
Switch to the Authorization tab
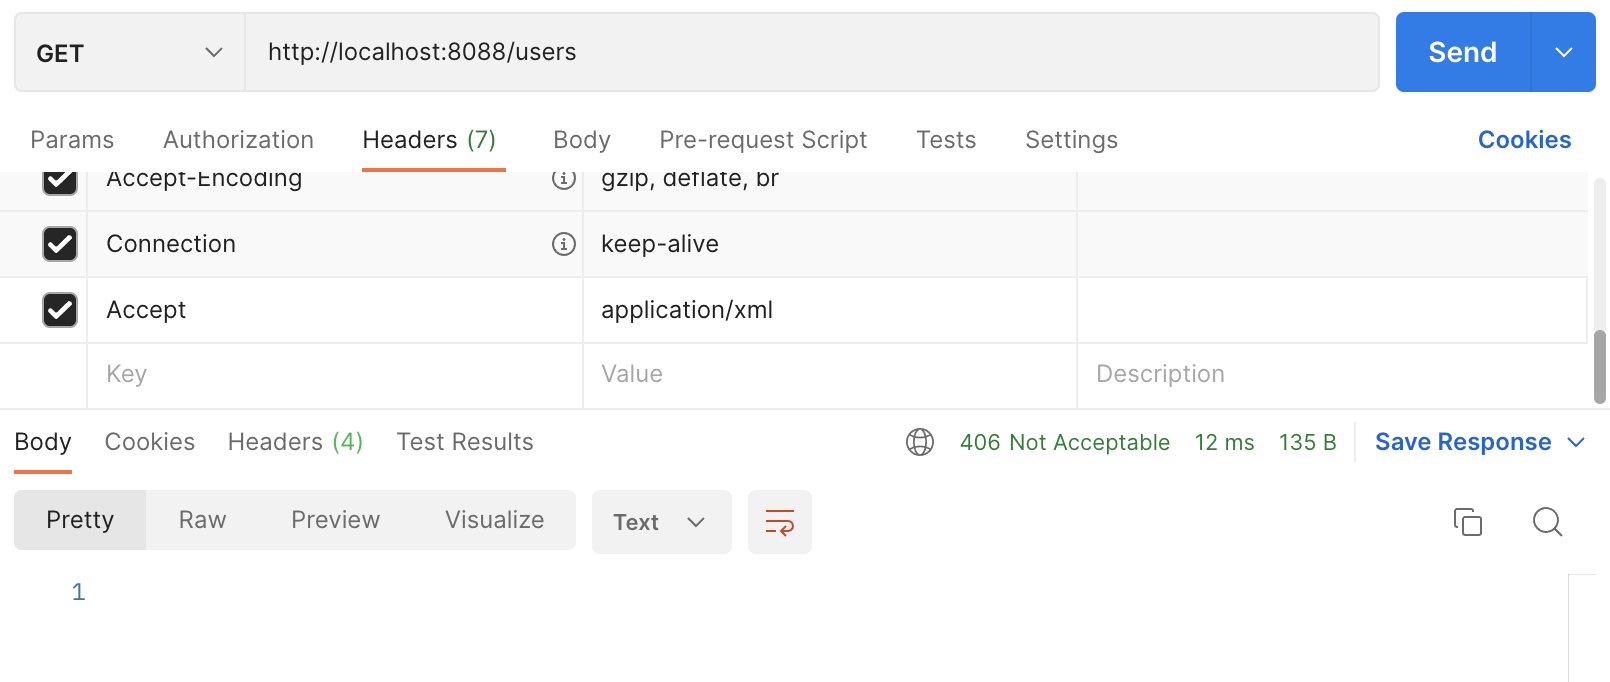point(238,140)
